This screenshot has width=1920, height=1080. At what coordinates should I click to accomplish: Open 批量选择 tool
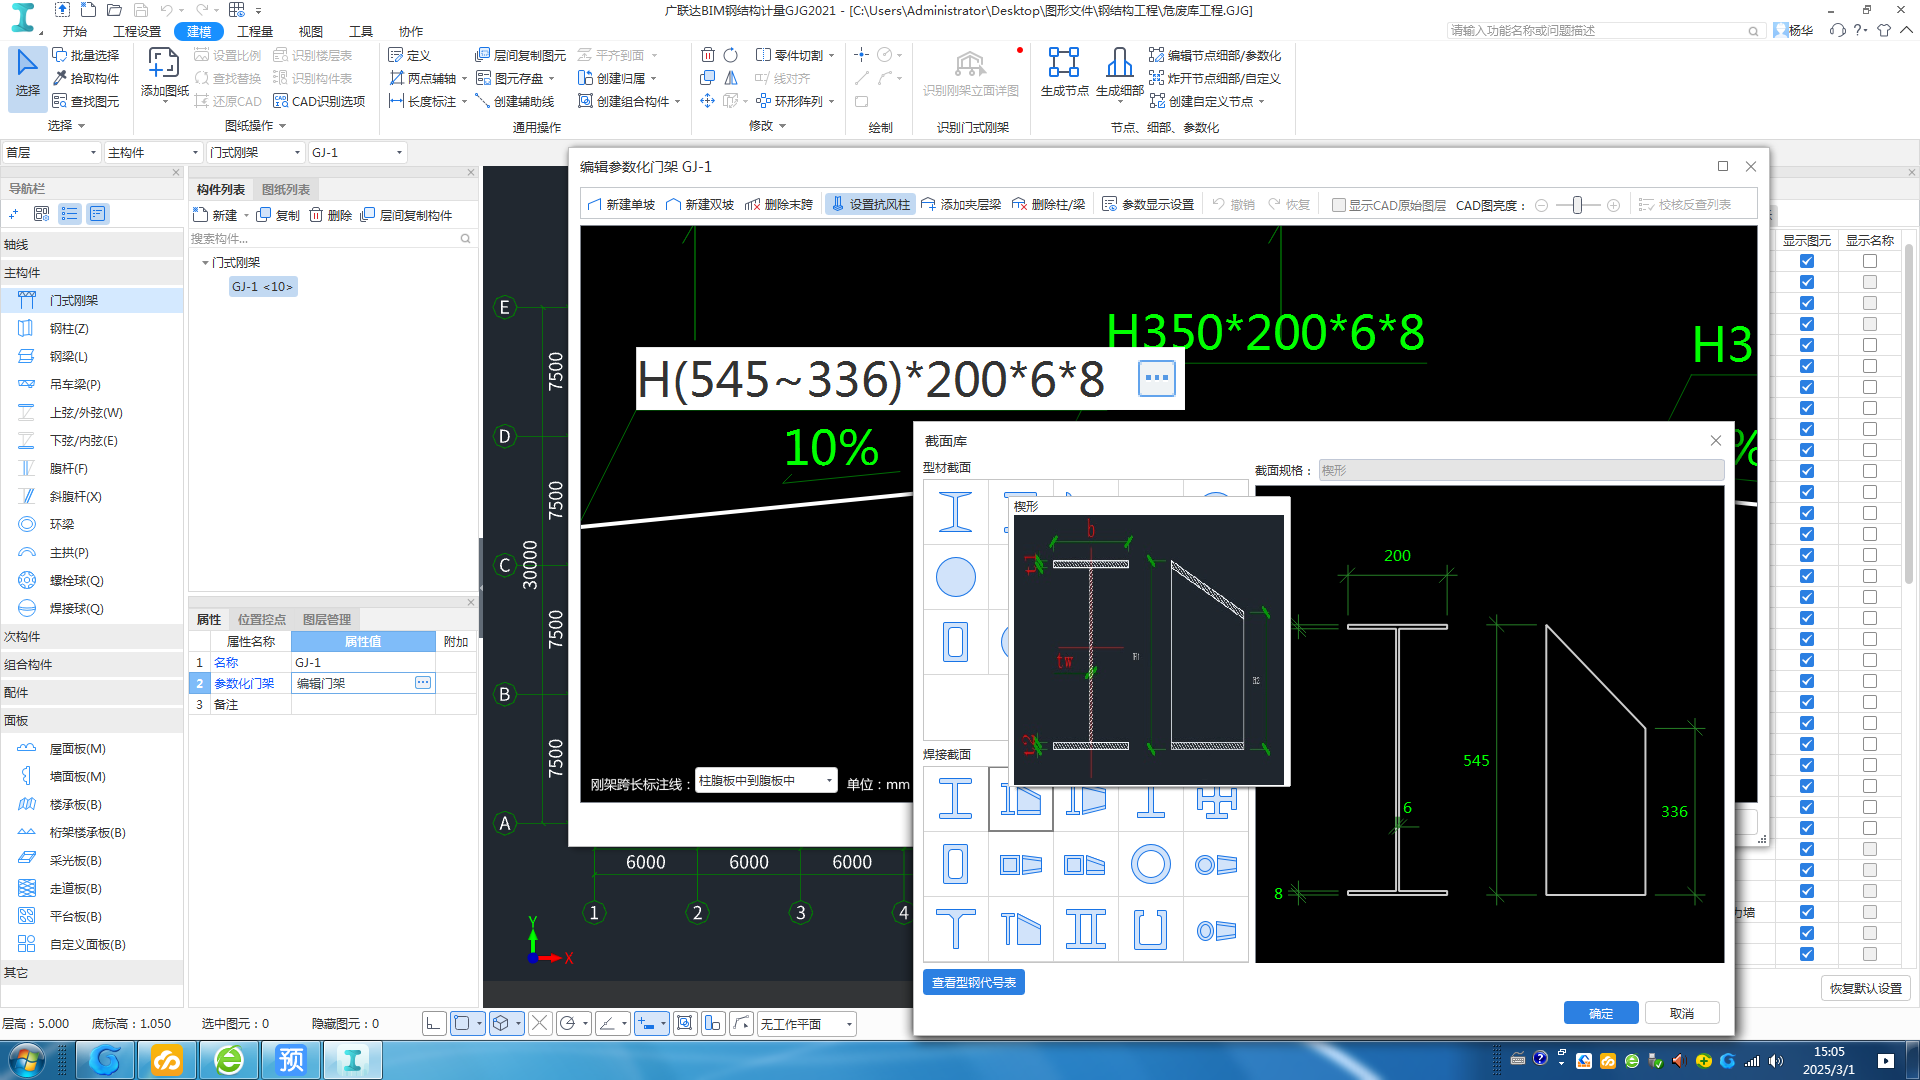pyautogui.click(x=86, y=55)
